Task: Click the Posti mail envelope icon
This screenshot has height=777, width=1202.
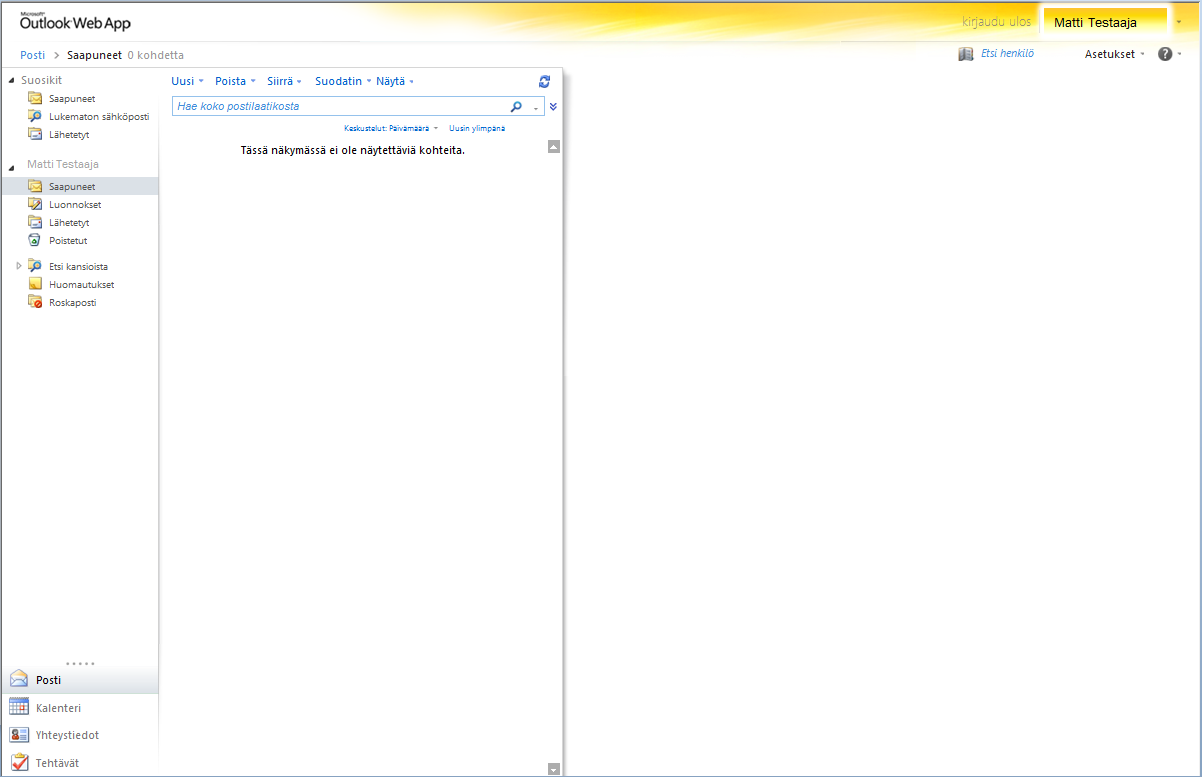Action: coord(19,679)
